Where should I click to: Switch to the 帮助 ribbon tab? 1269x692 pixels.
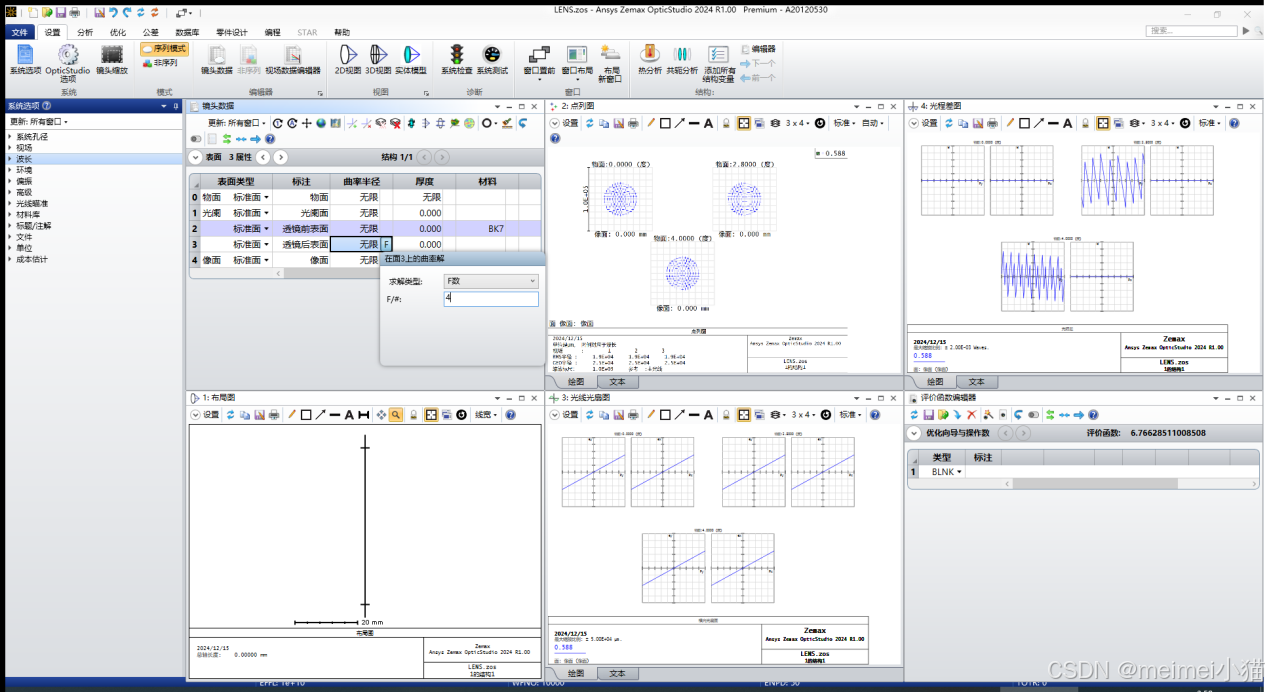[342, 32]
